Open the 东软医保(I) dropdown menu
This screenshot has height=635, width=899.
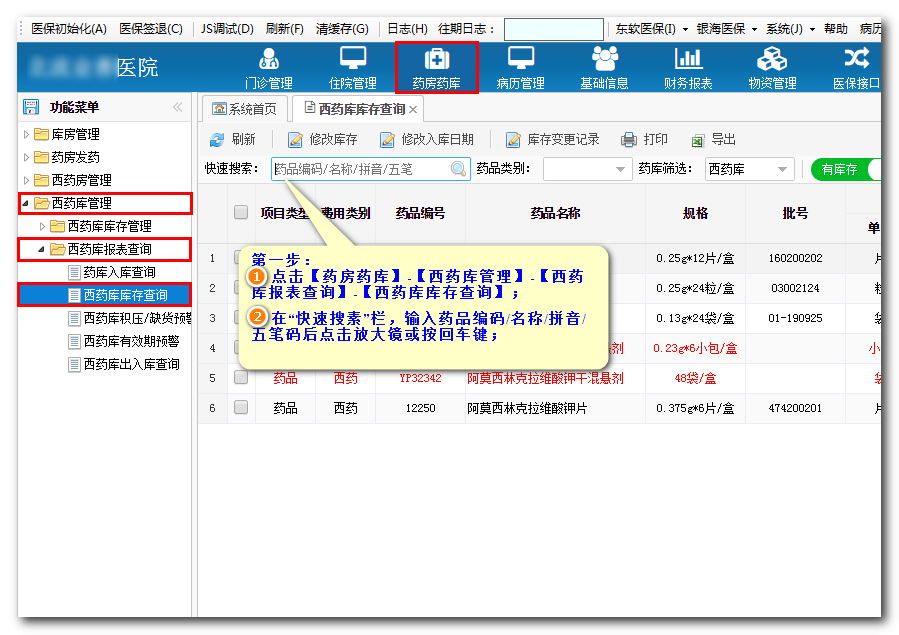tap(651, 29)
